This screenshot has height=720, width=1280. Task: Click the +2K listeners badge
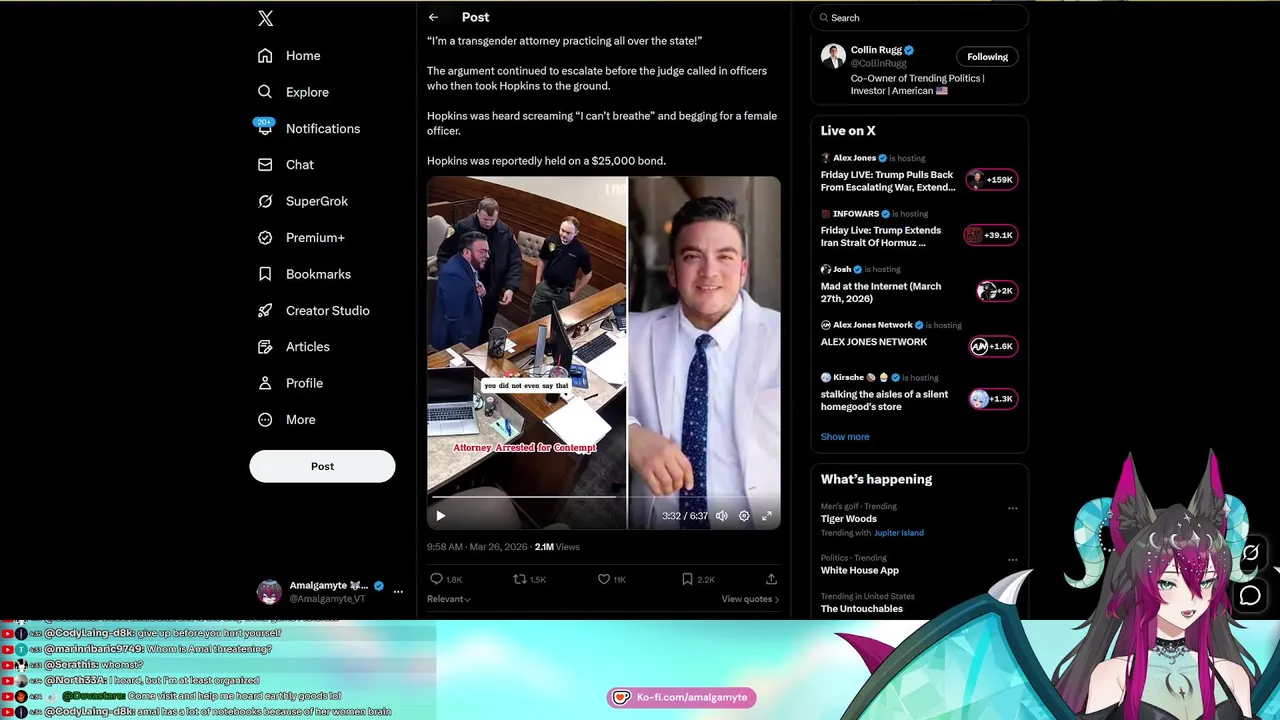(x=997, y=291)
